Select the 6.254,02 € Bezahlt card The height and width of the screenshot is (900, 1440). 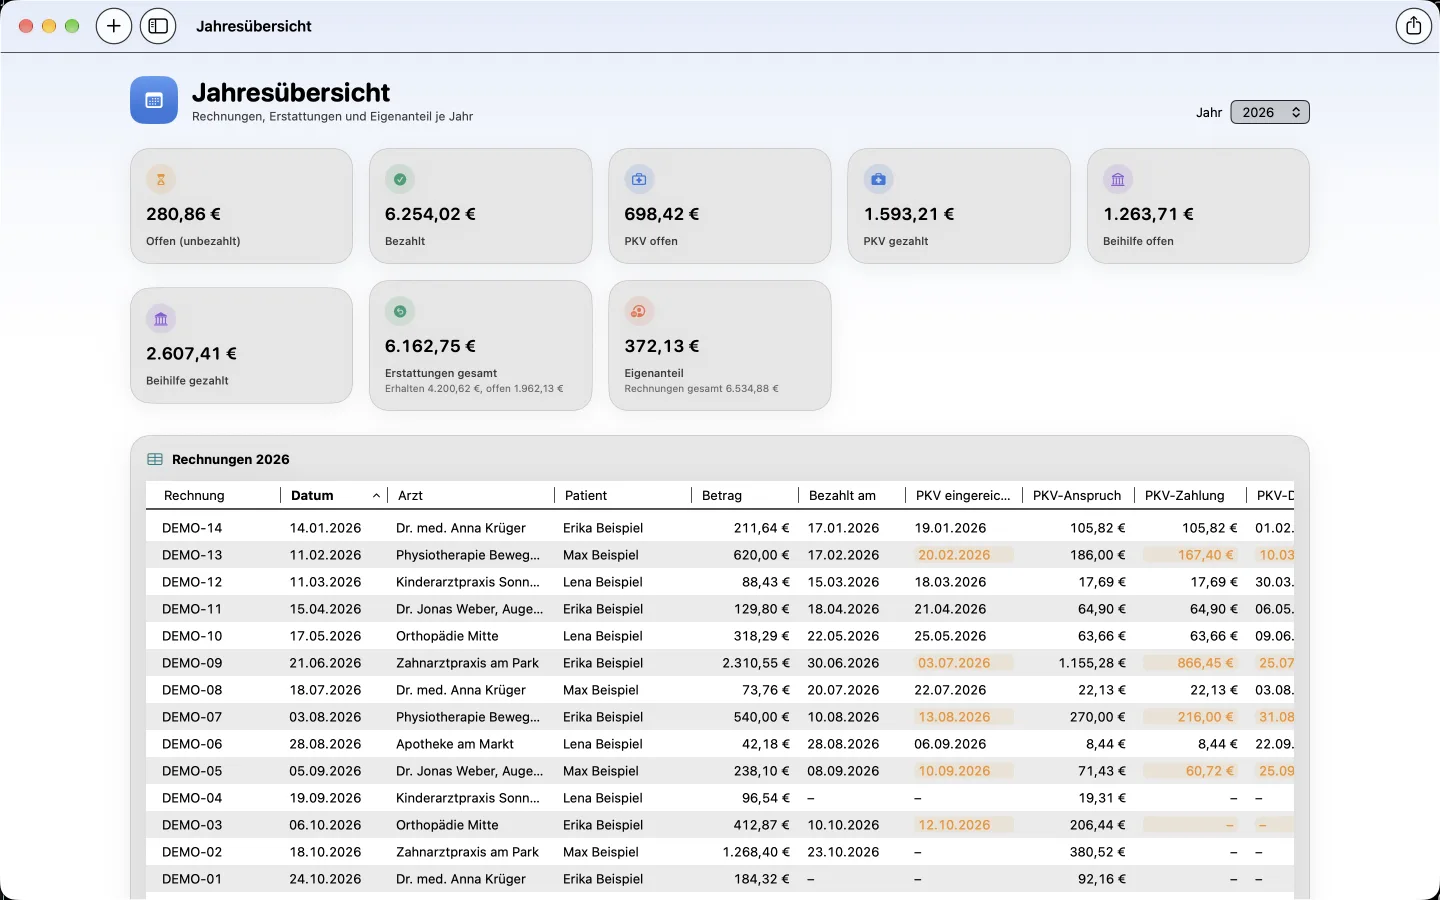pos(480,206)
